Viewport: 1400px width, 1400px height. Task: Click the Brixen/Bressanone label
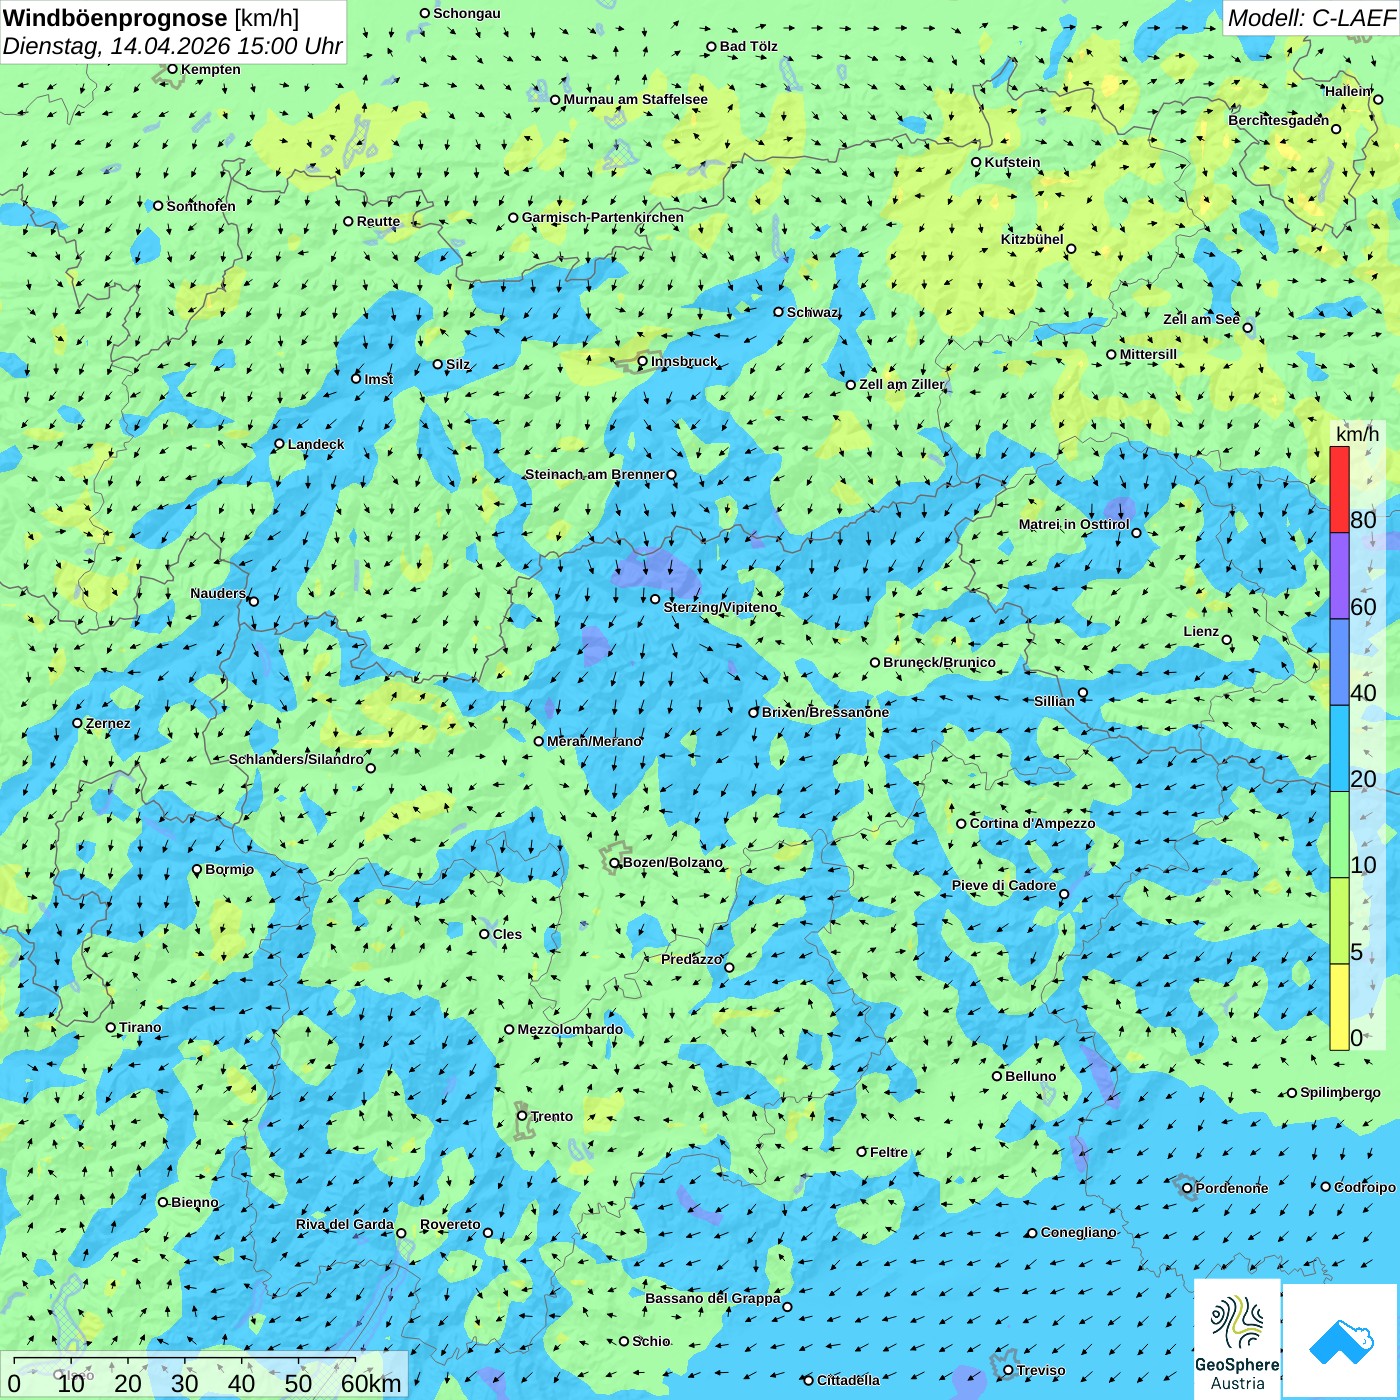(825, 712)
